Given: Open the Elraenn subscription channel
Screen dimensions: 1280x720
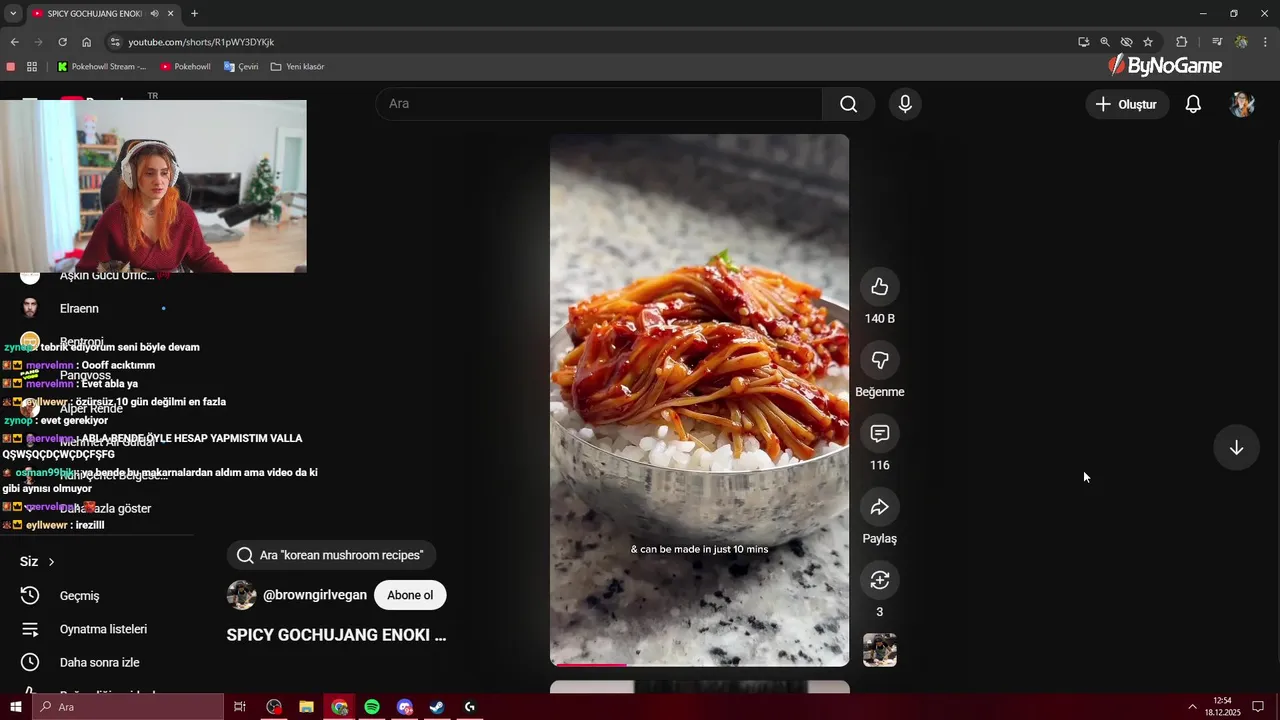Looking at the screenshot, I should pyautogui.click(x=79, y=308).
